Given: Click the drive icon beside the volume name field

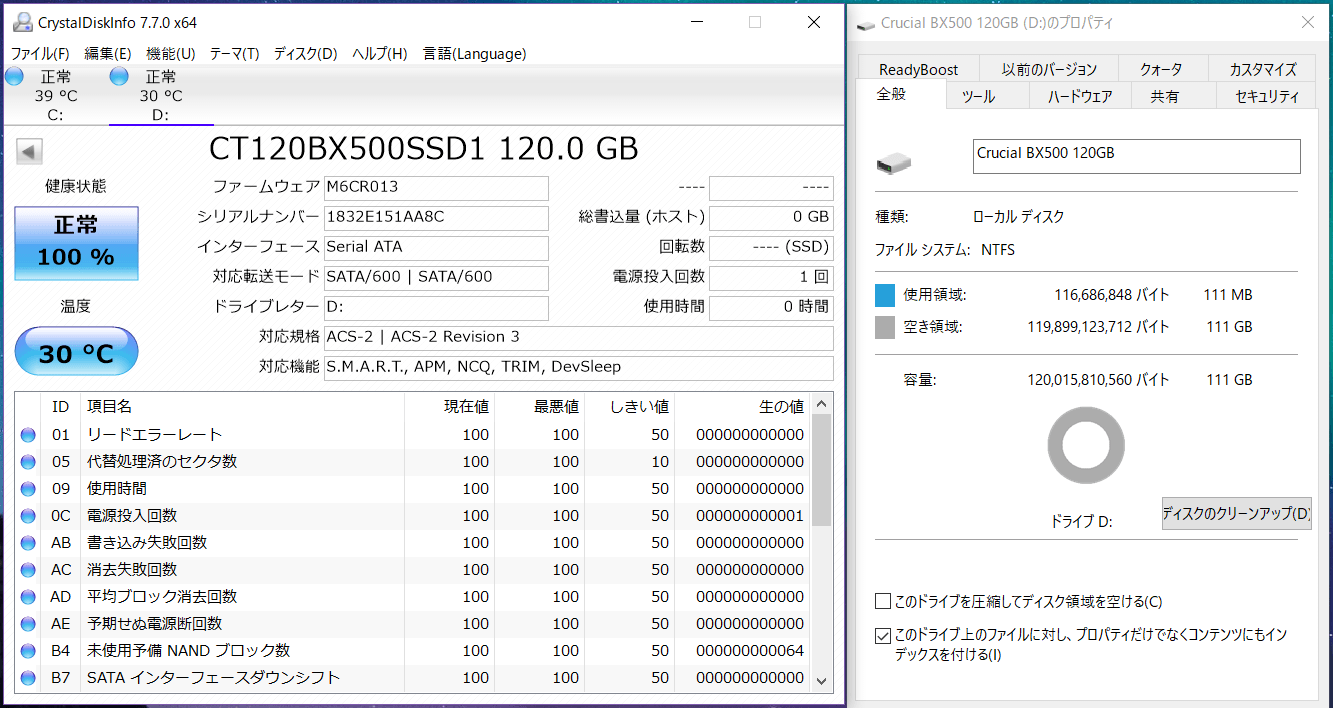Looking at the screenshot, I should click(893, 162).
